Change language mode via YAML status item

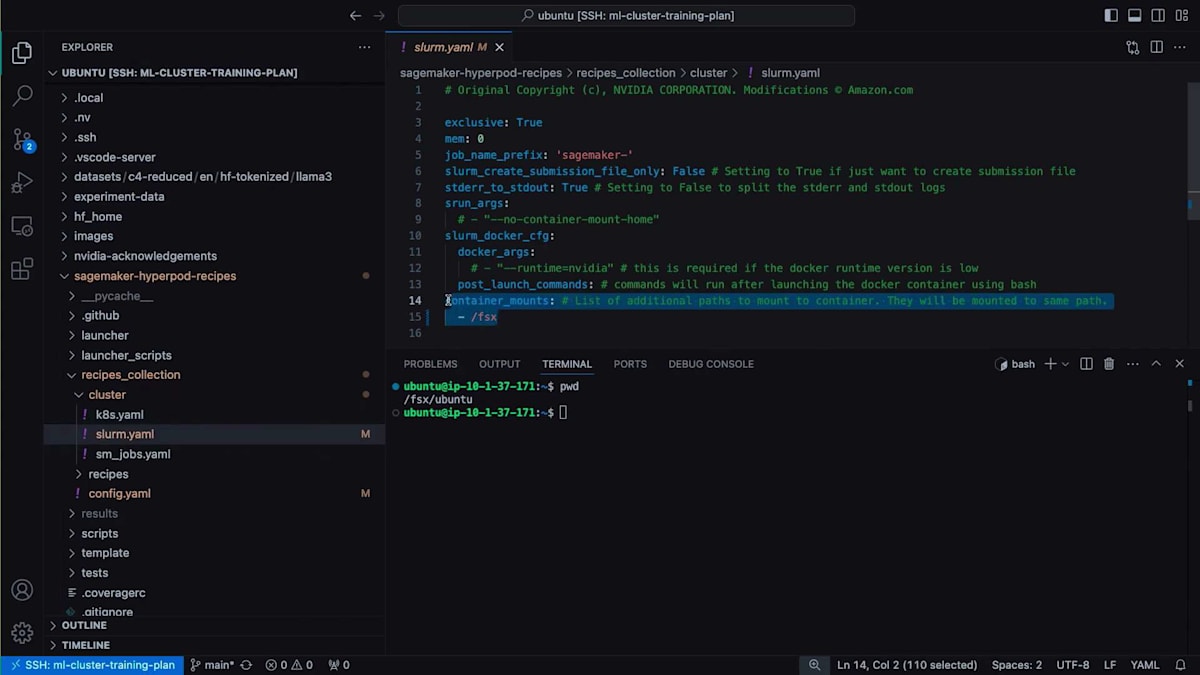click(x=1145, y=665)
